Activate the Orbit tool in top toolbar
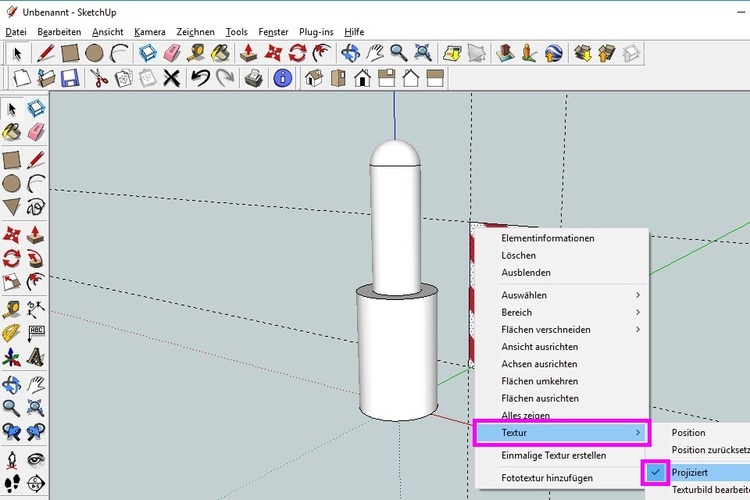Image resolution: width=750 pixels, height=500 pixels. 350,53
